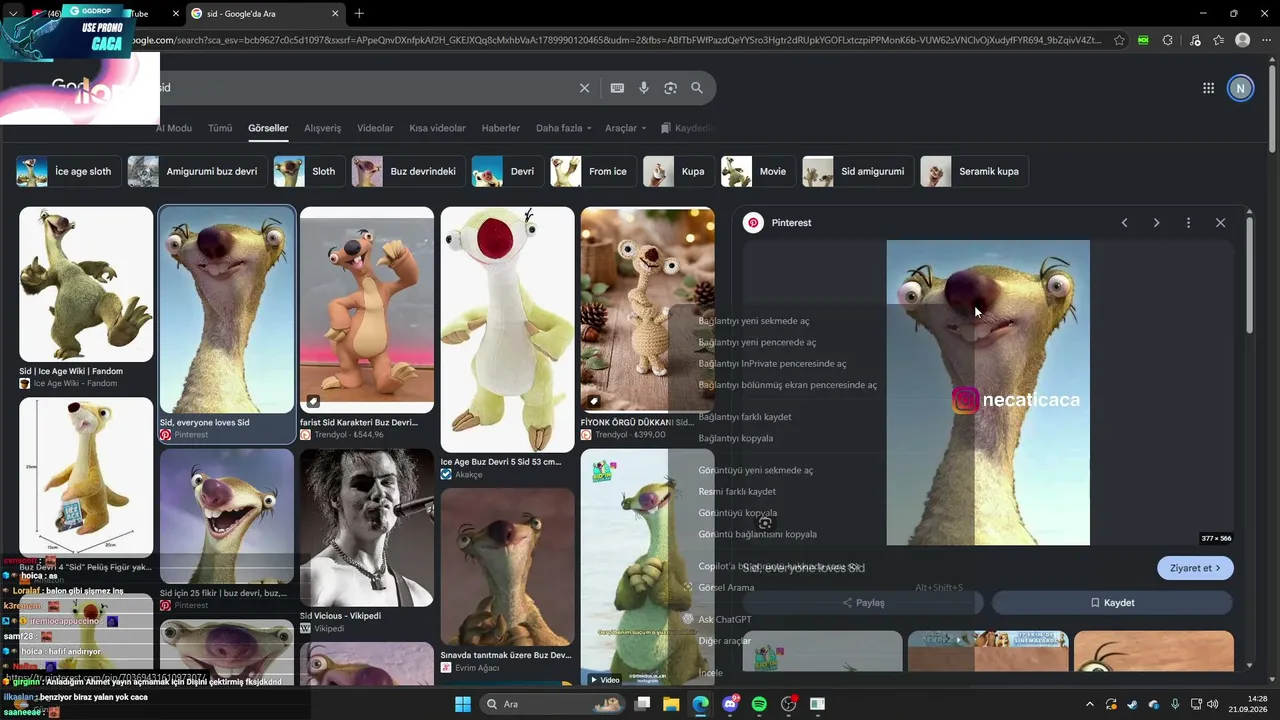
Task: Choose Bağlantıyı kopyala from the context menu
Action: tap(736, 438)
